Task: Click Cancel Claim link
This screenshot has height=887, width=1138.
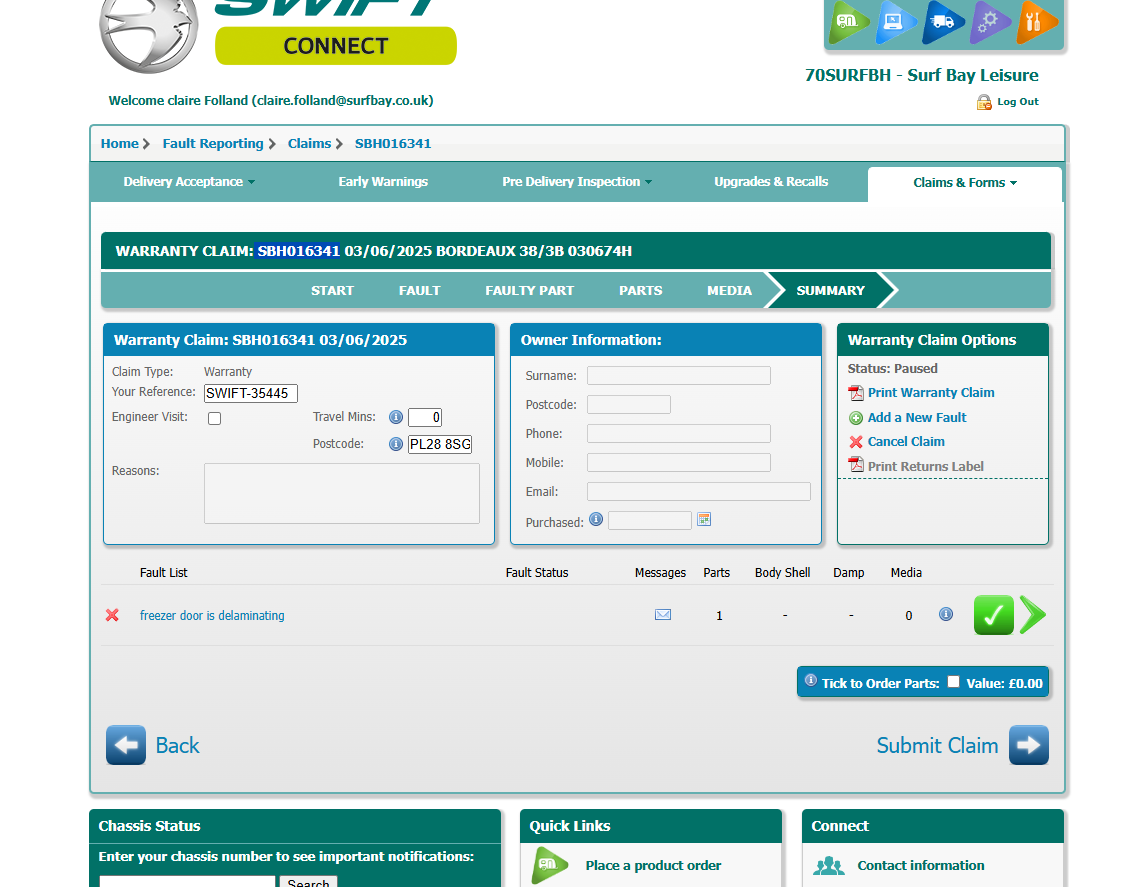Action: click(906, 441)
